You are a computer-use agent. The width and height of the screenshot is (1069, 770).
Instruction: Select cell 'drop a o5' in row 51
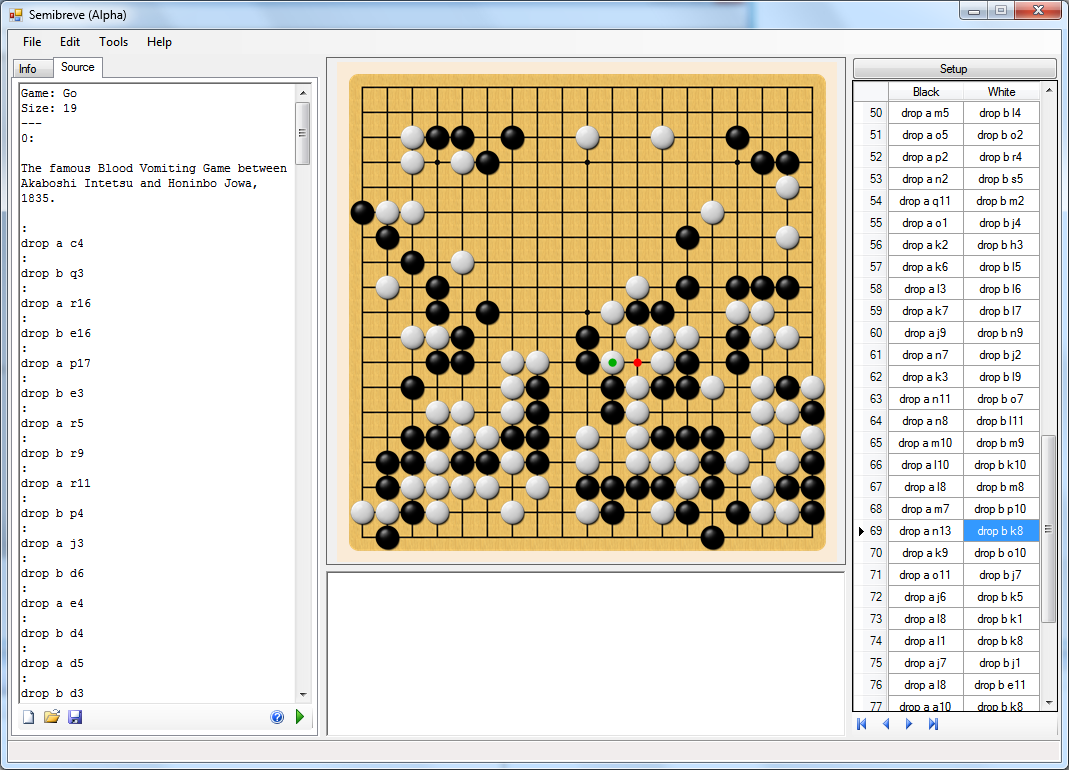pos(925,135)
